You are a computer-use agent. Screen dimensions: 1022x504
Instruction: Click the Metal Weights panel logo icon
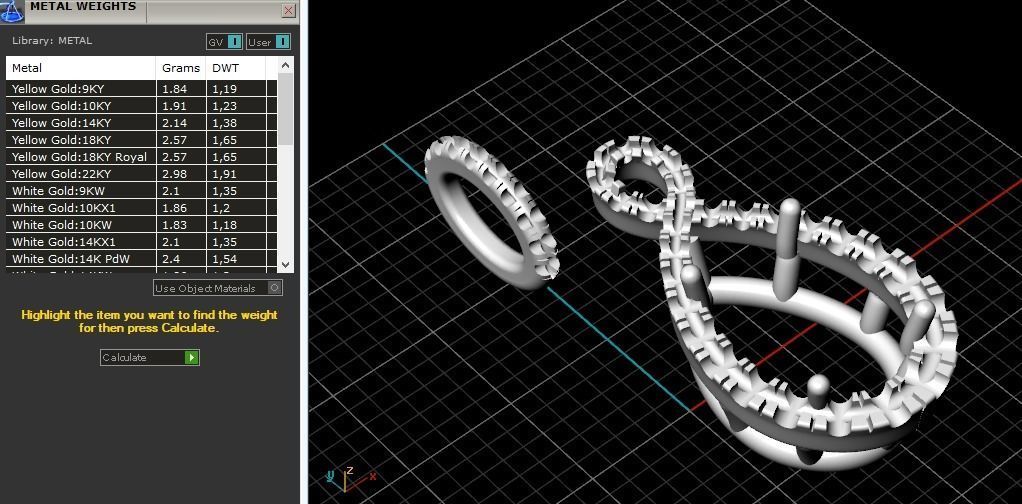[13, 10]
